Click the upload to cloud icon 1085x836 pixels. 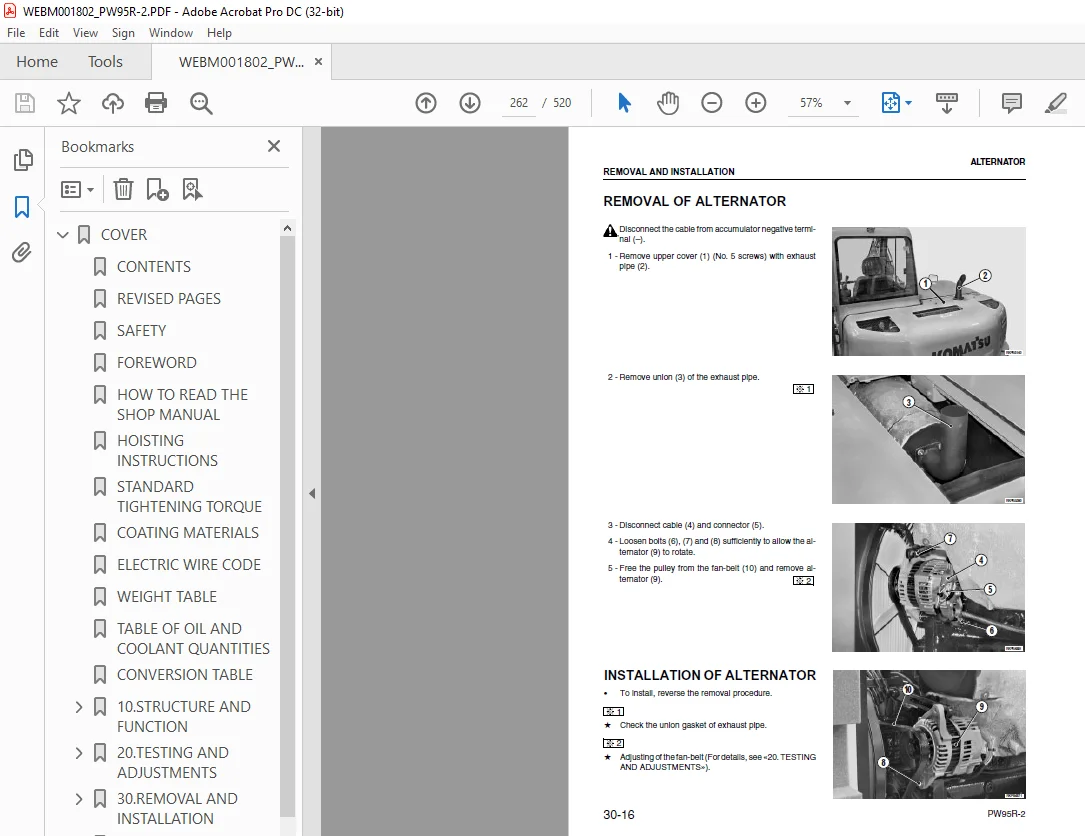point(113,103)
